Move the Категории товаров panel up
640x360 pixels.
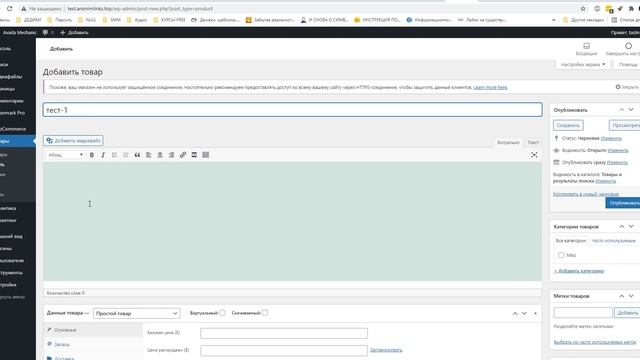pyautogui.click(x=621, y=227)
